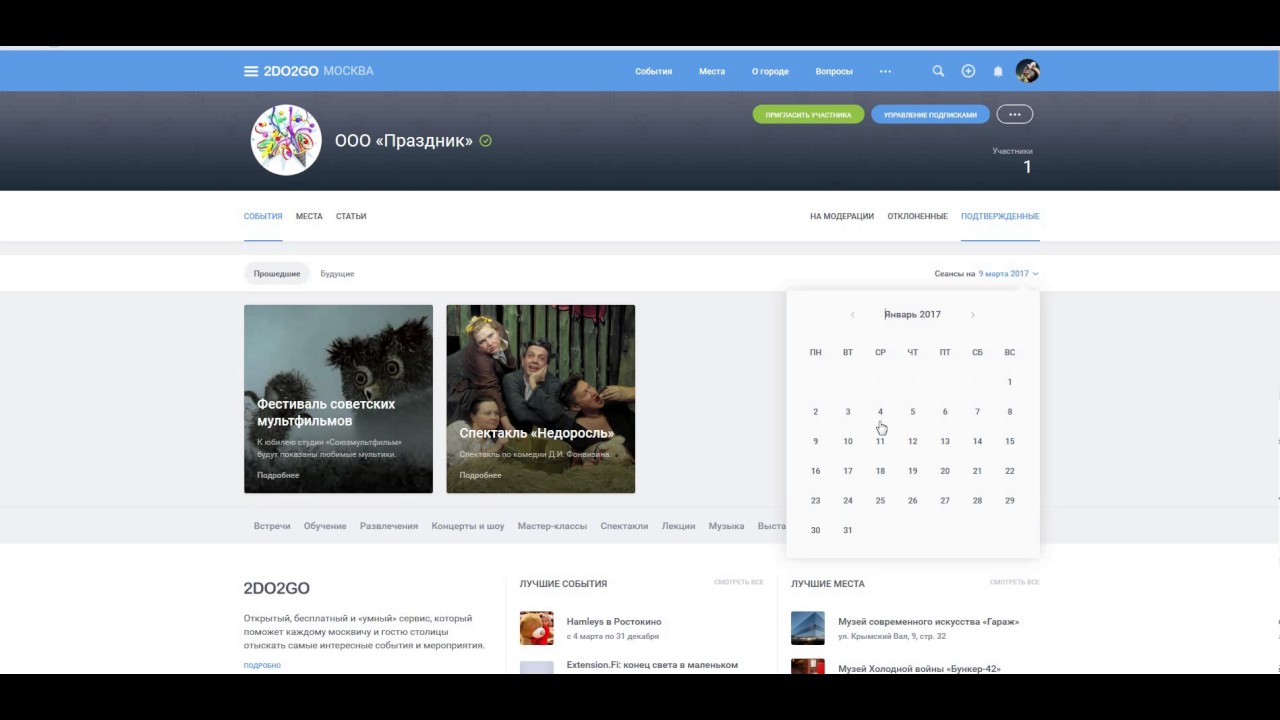Click the green verified checkmark badge

pyautogui.click(x=486, y=141)
